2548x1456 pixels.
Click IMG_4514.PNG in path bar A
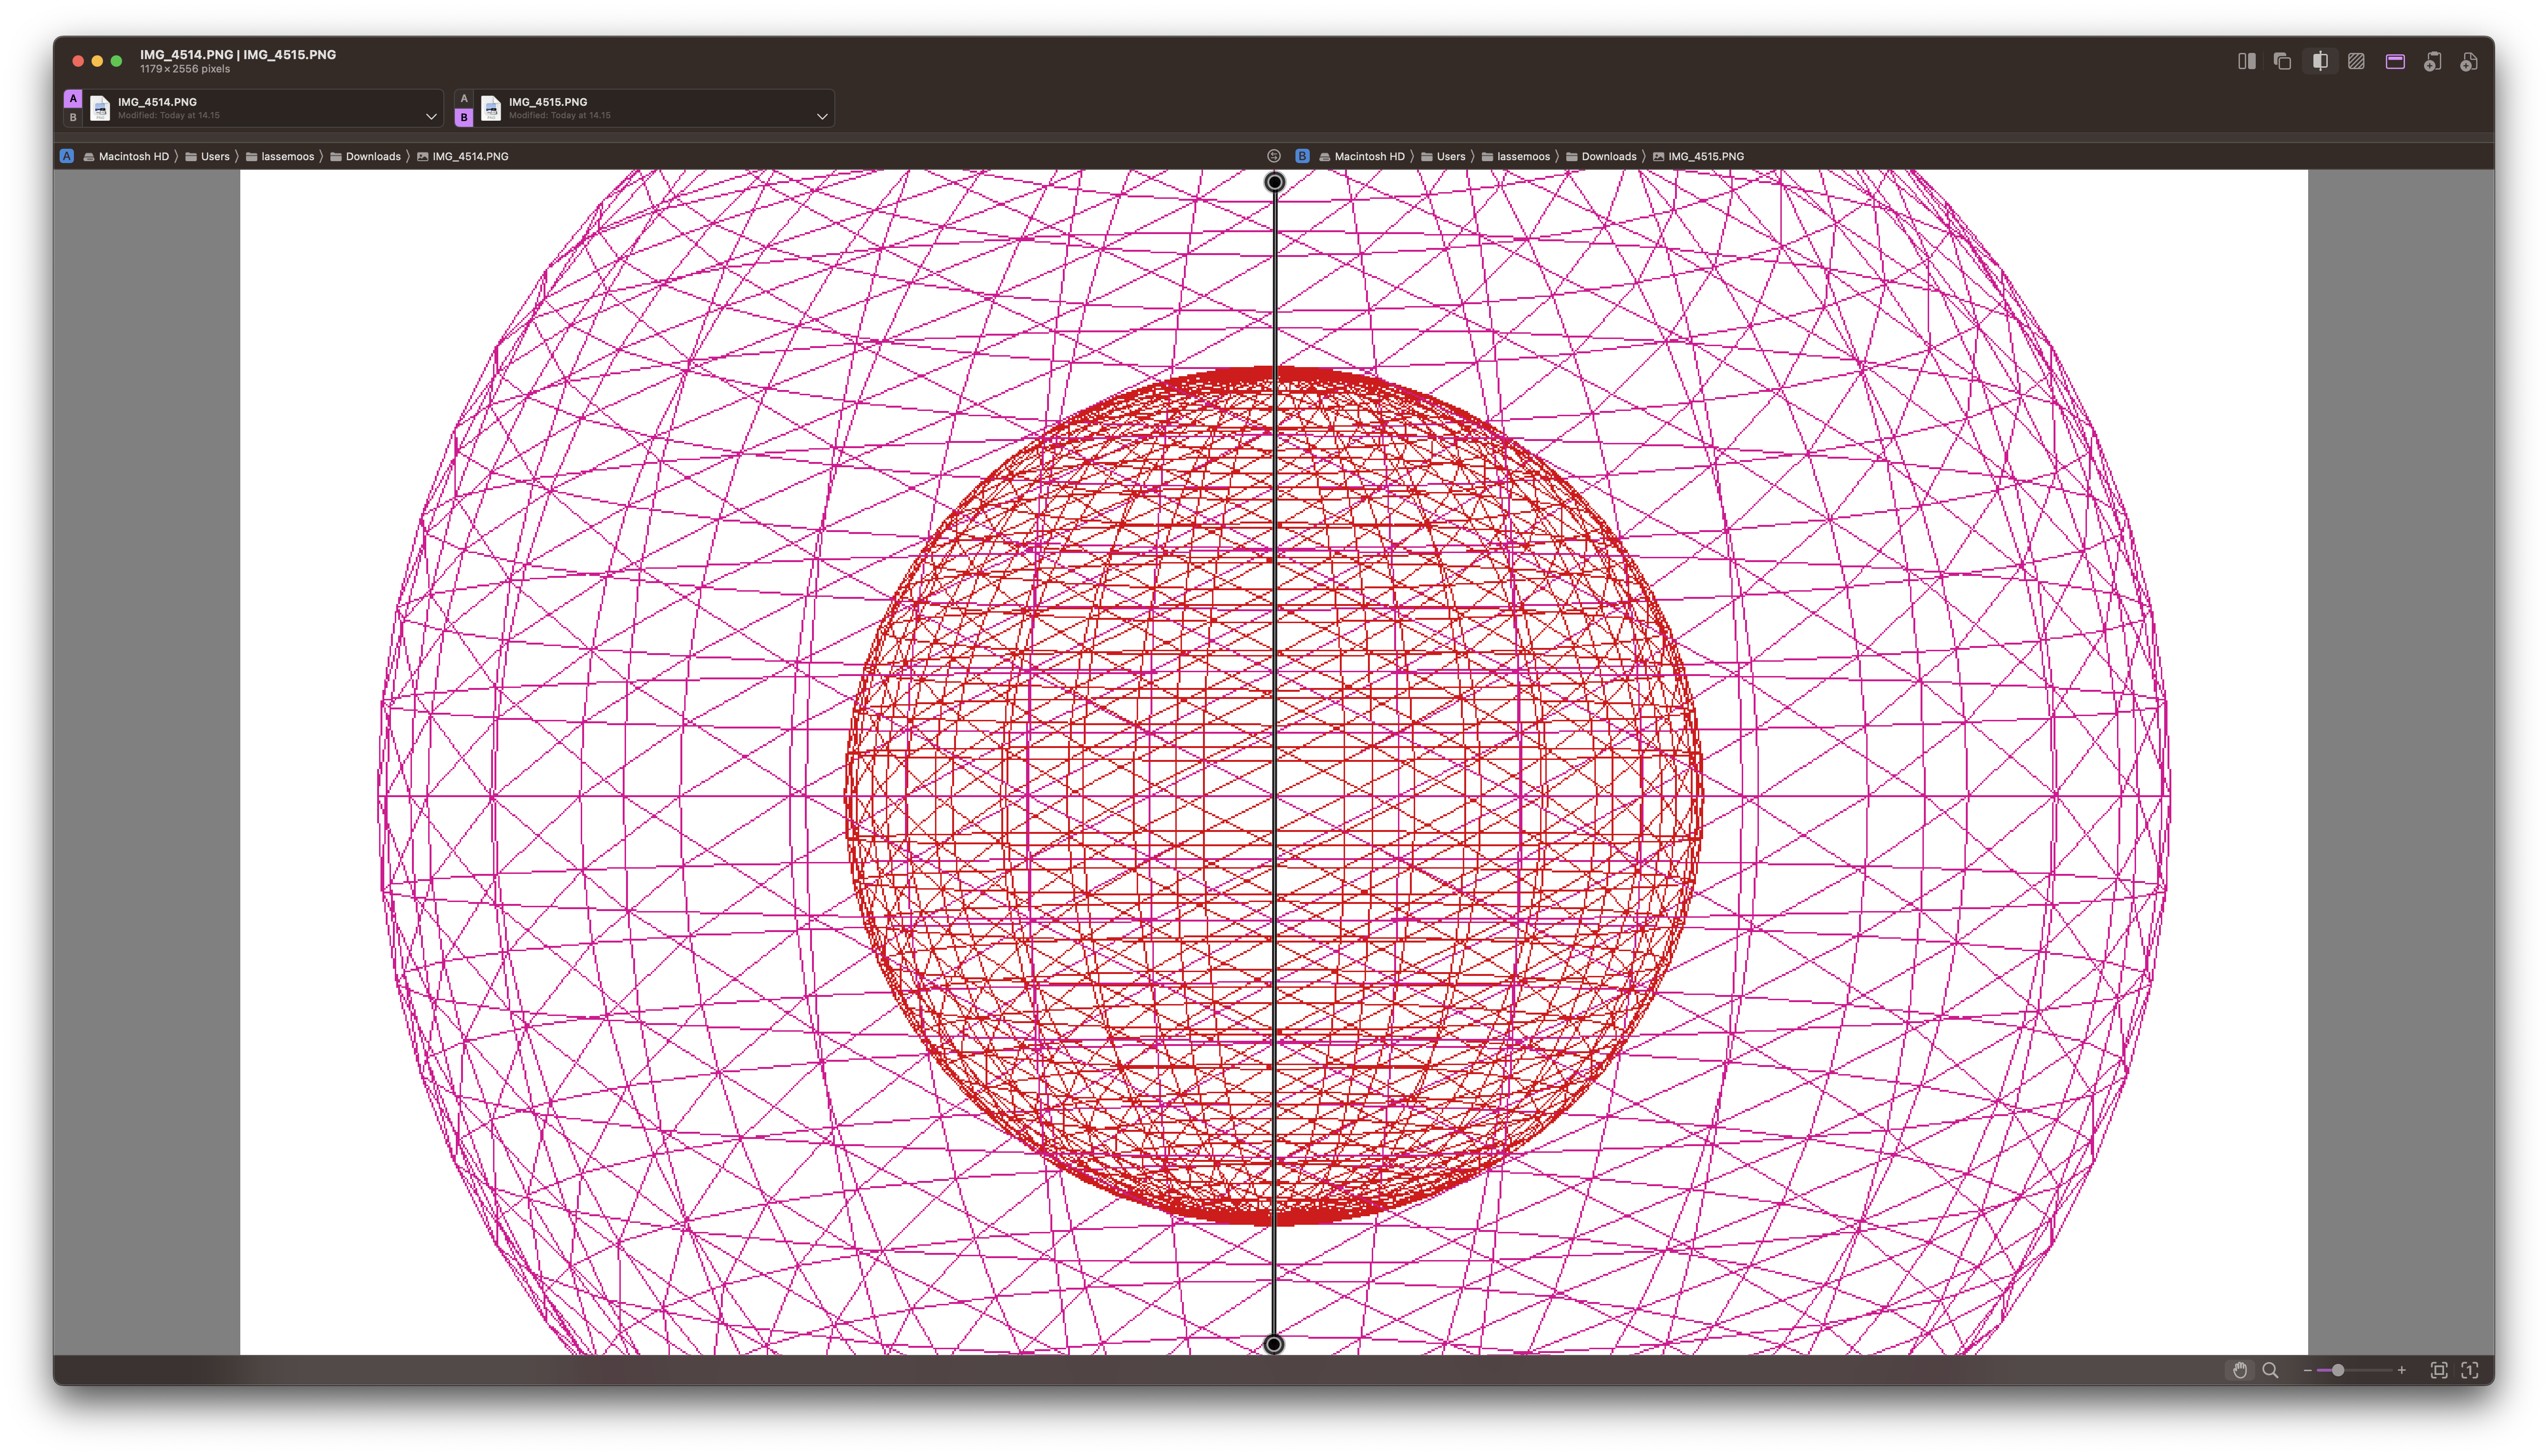pyautogui.click(x=462, y=156)
